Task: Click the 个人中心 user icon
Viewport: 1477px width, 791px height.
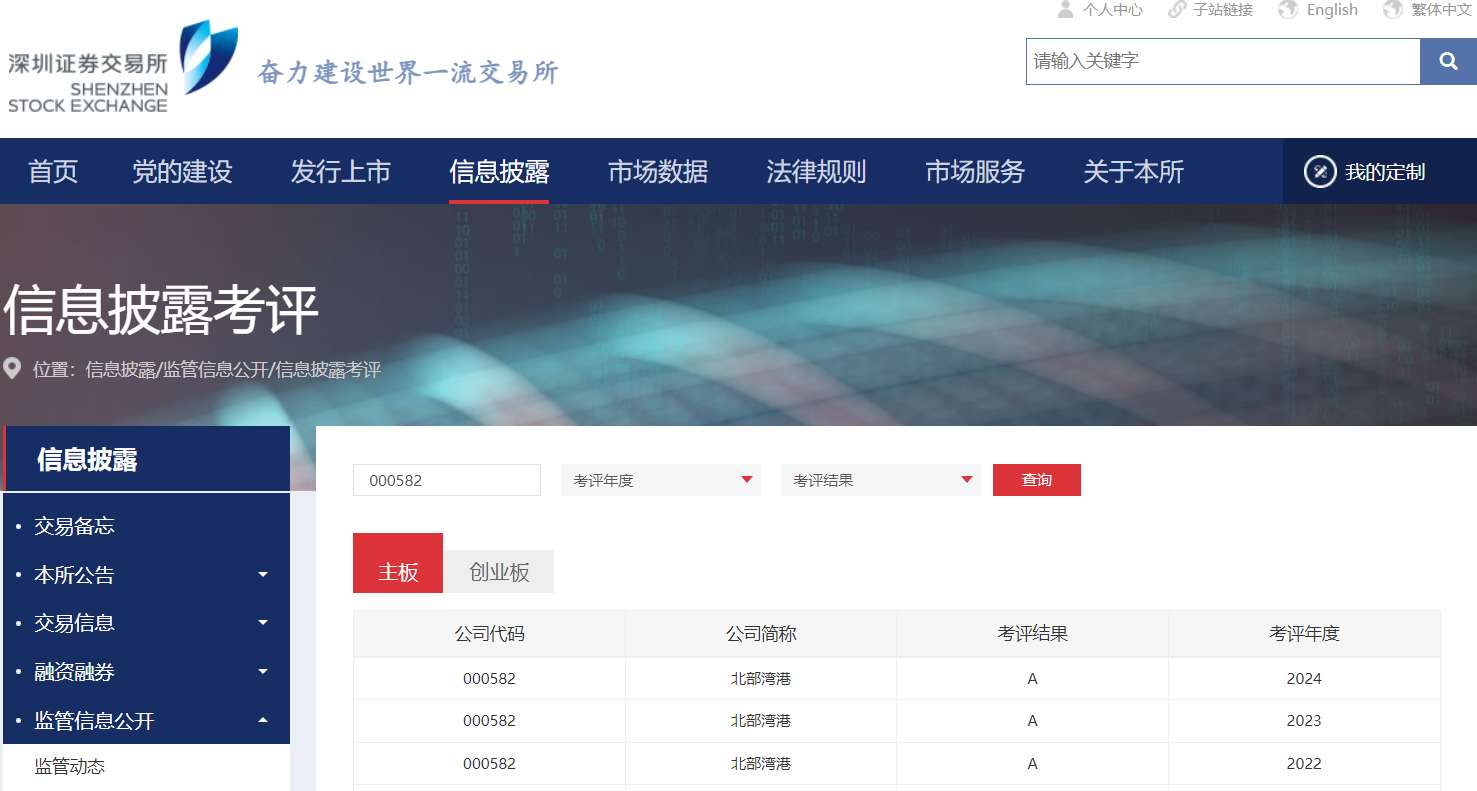Action: coord(1066,10)
